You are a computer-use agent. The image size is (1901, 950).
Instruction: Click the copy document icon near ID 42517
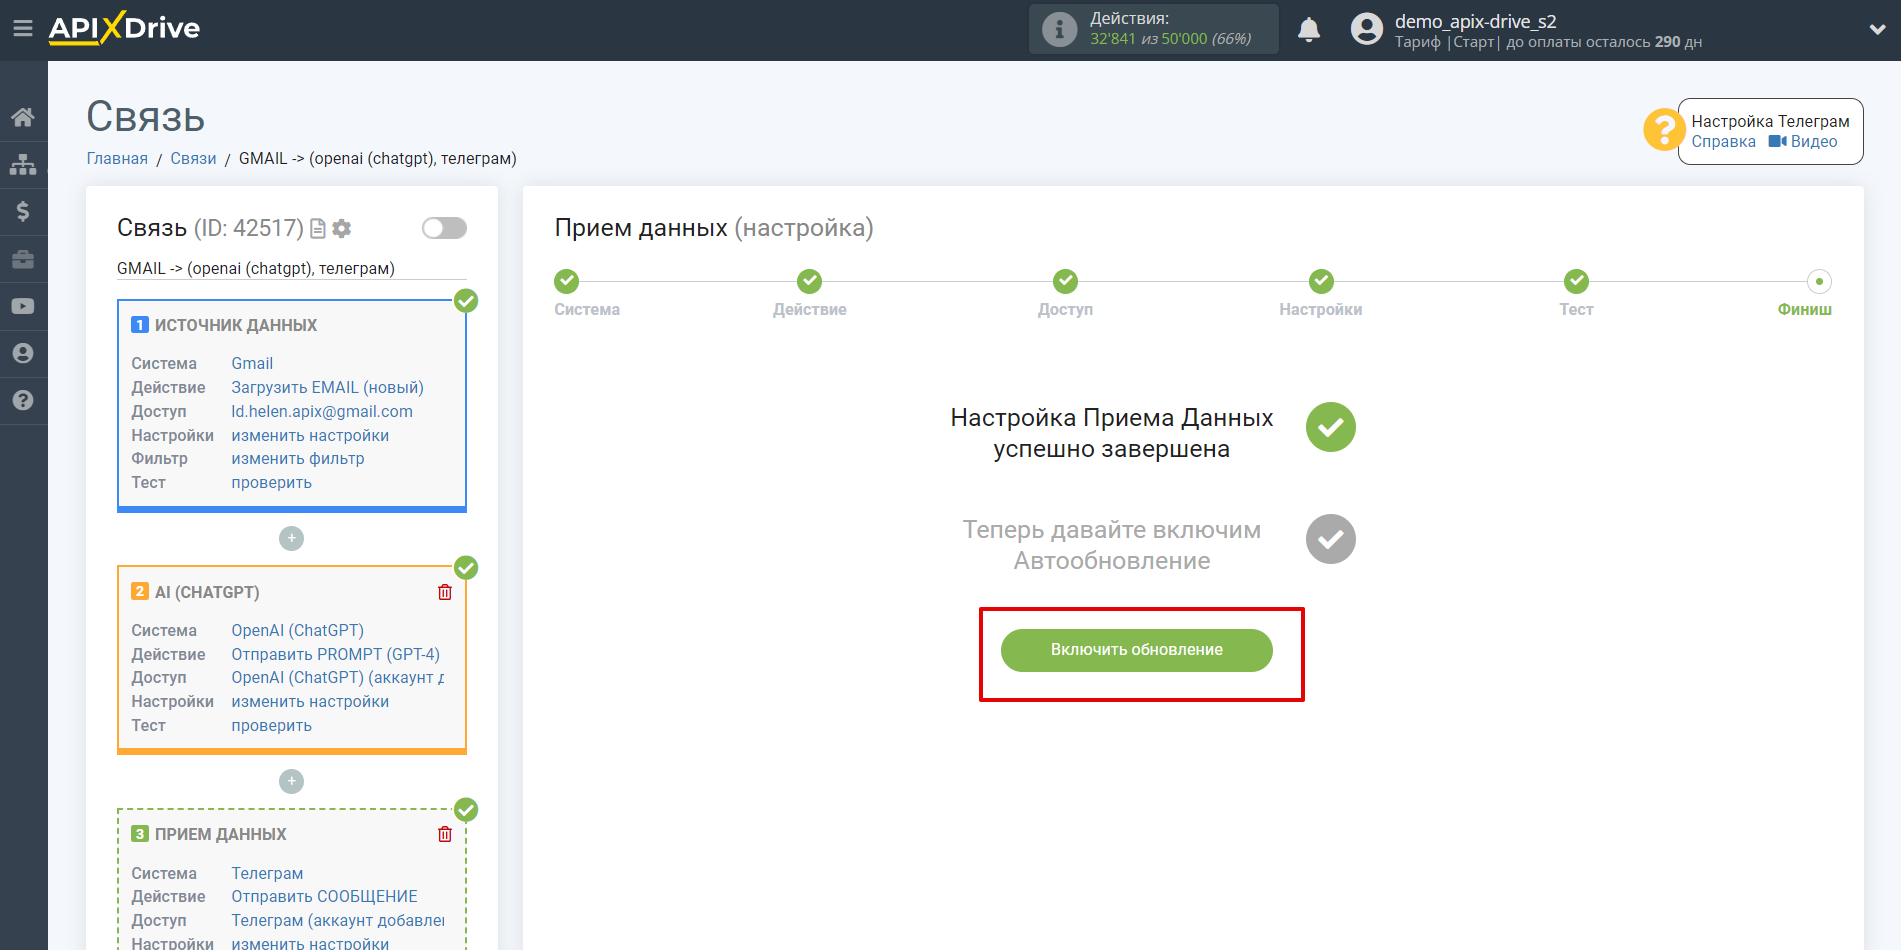pyautogui.click(x=318, y=229)
